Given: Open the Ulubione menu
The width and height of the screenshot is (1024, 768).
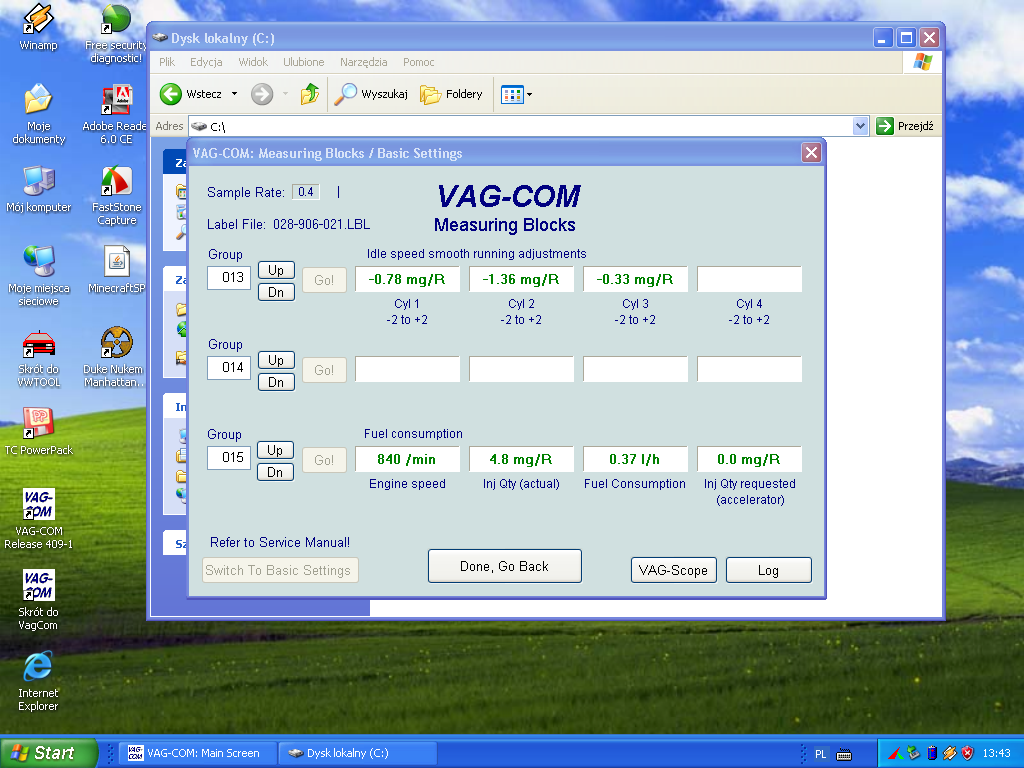Looking at the screenshot, I should (303, 62).
